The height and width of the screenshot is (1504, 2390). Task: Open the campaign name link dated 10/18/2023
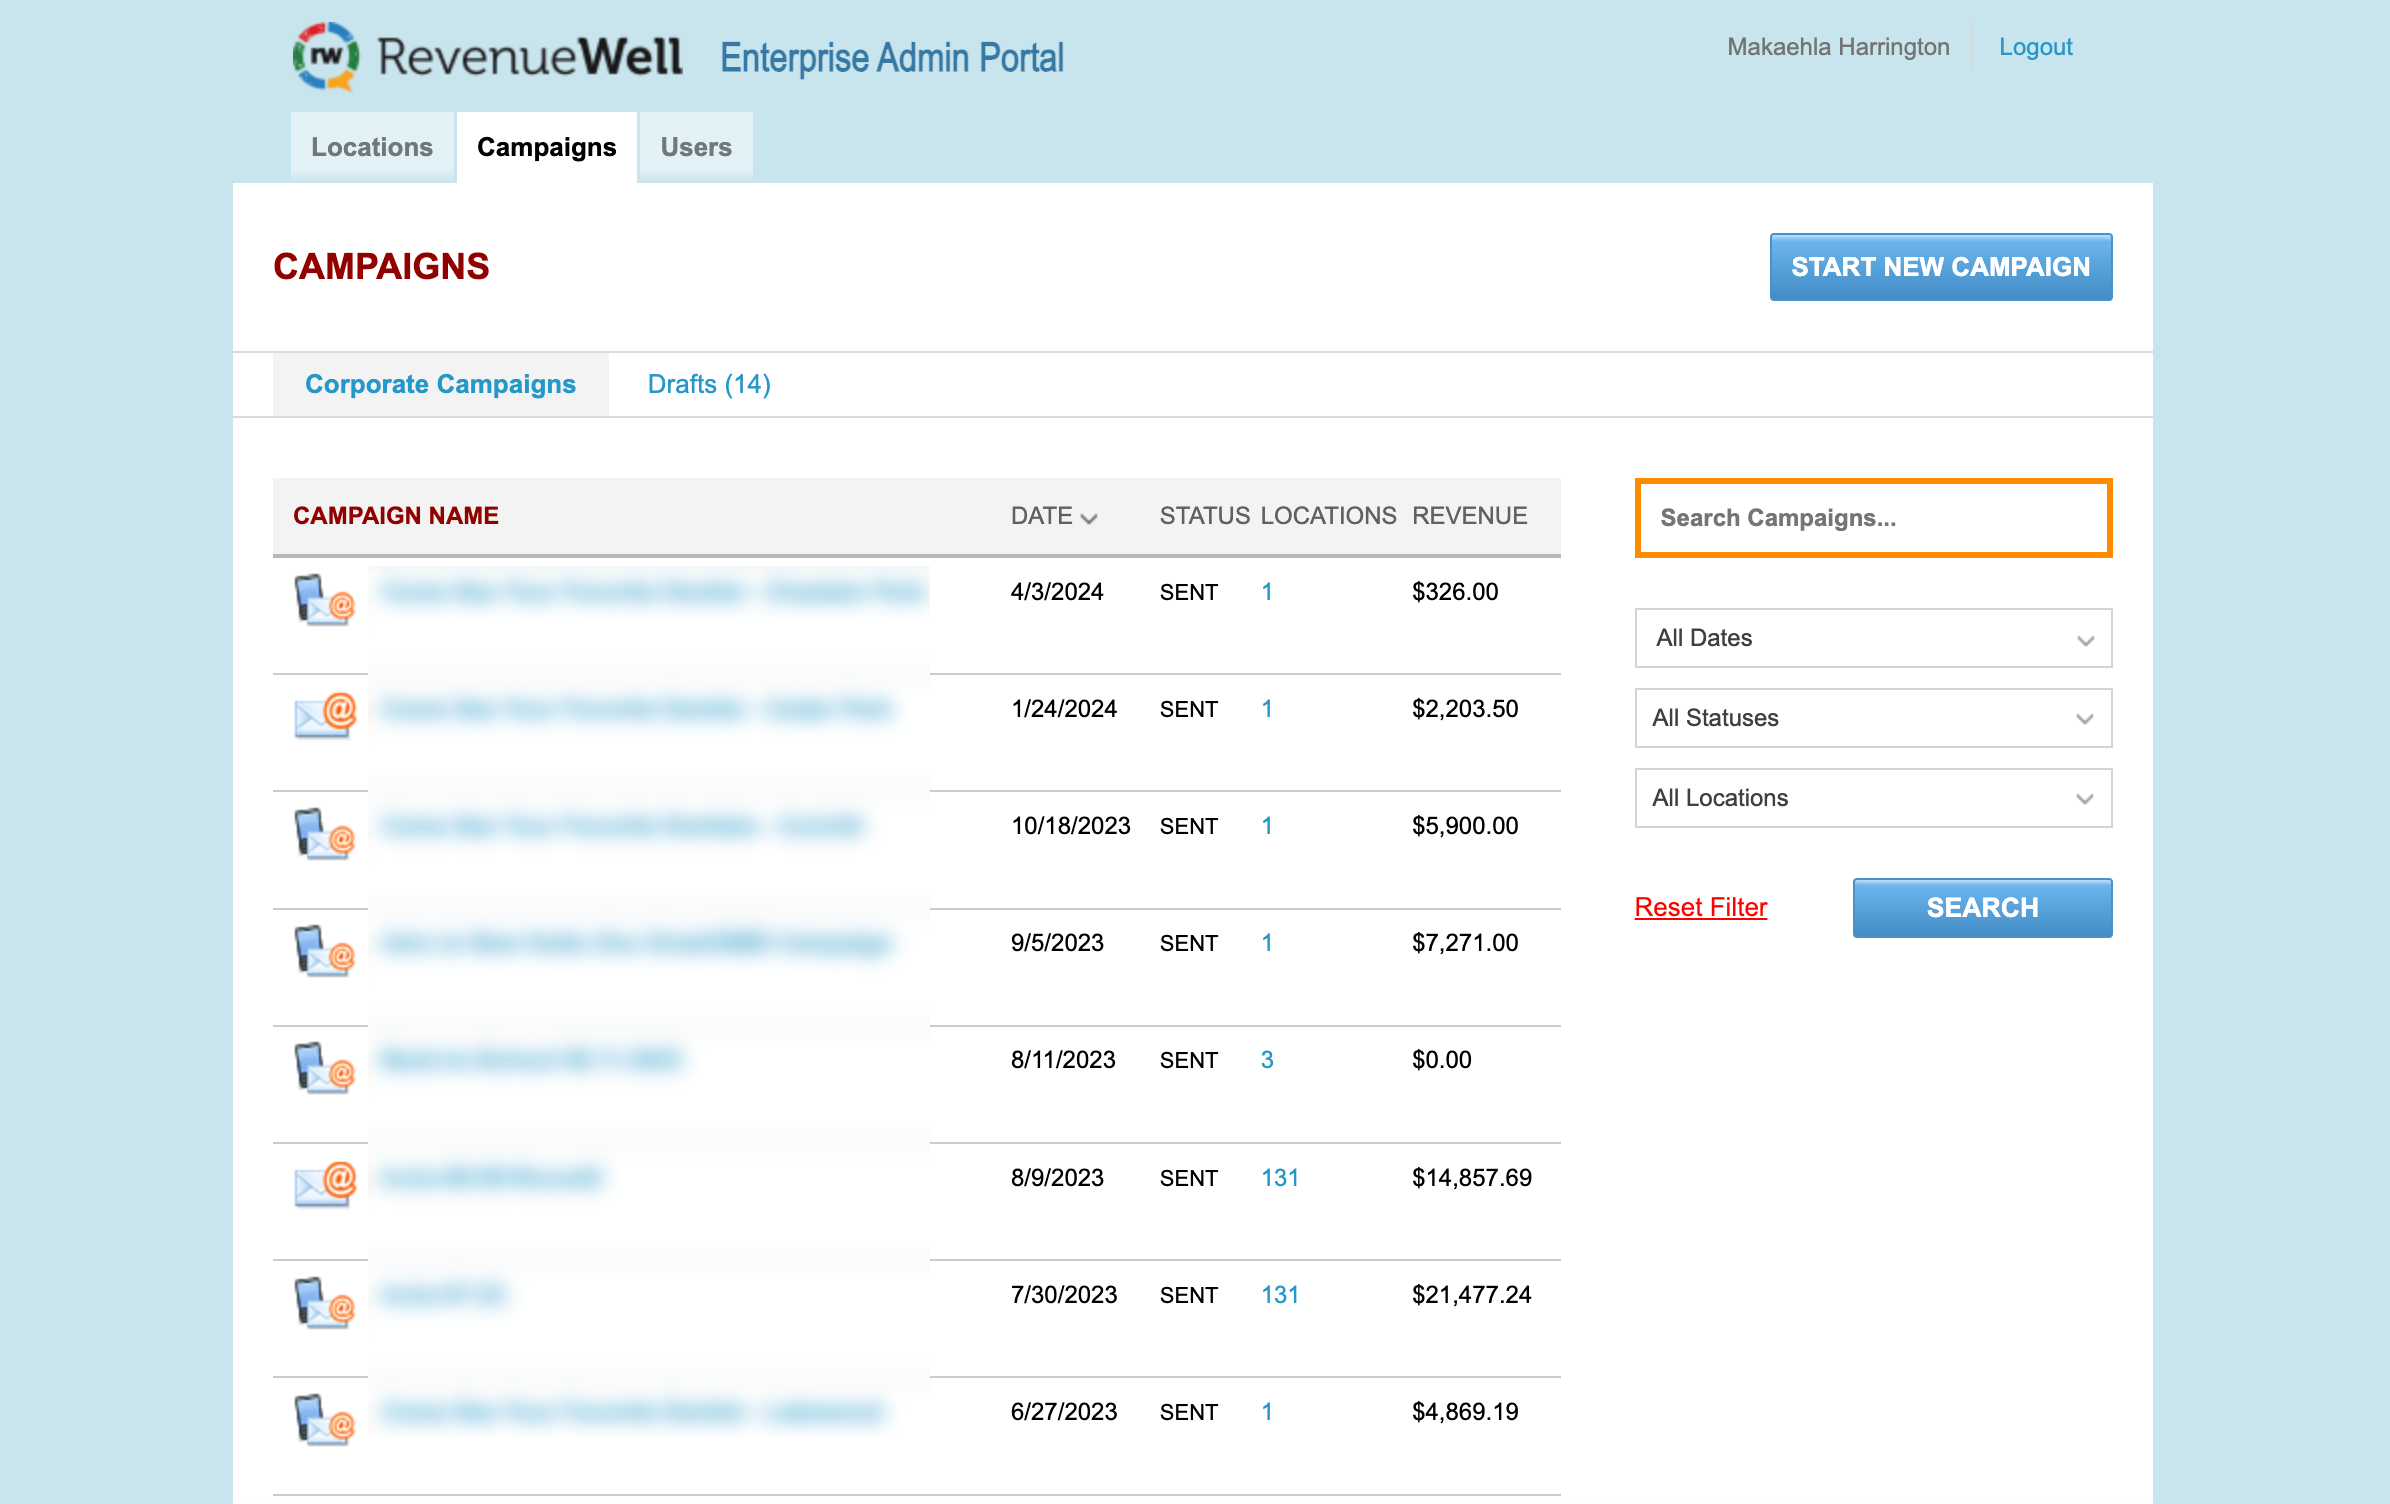point(622,826)
